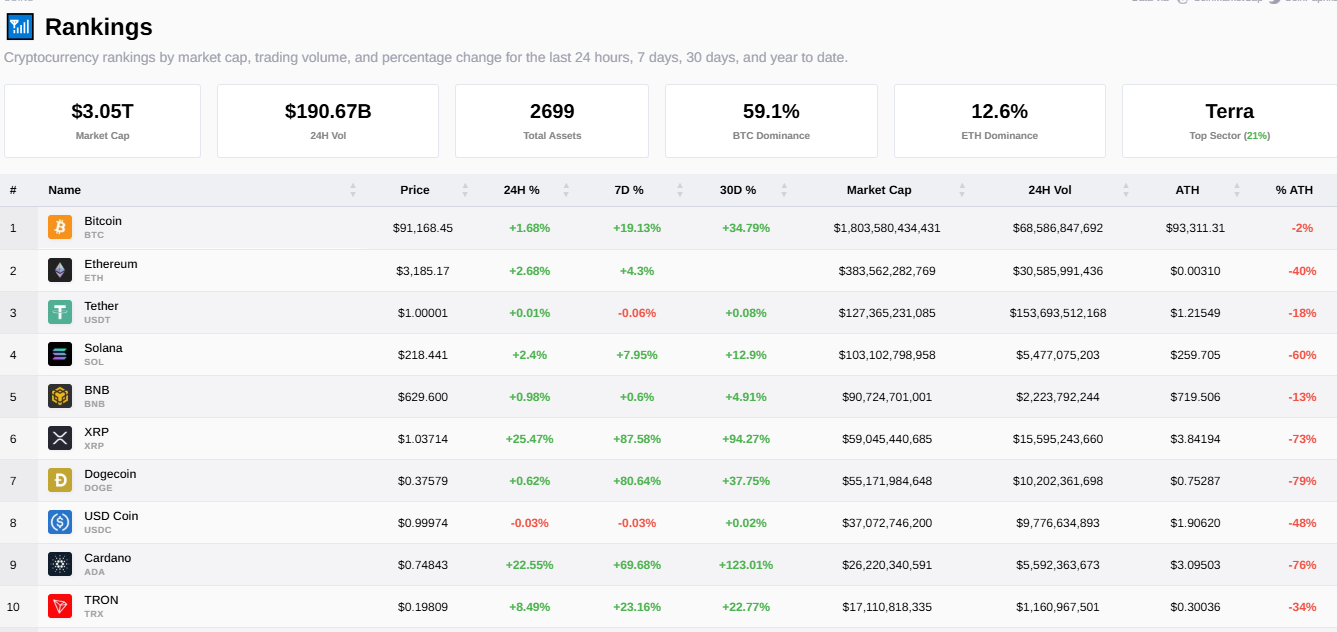Click the BNB diamond logo
This screenshot has height=632, width=1337.
(x=59, y=396)
